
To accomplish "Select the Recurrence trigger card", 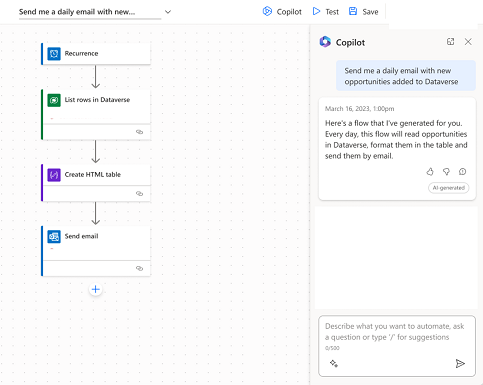I will [96, 53].
